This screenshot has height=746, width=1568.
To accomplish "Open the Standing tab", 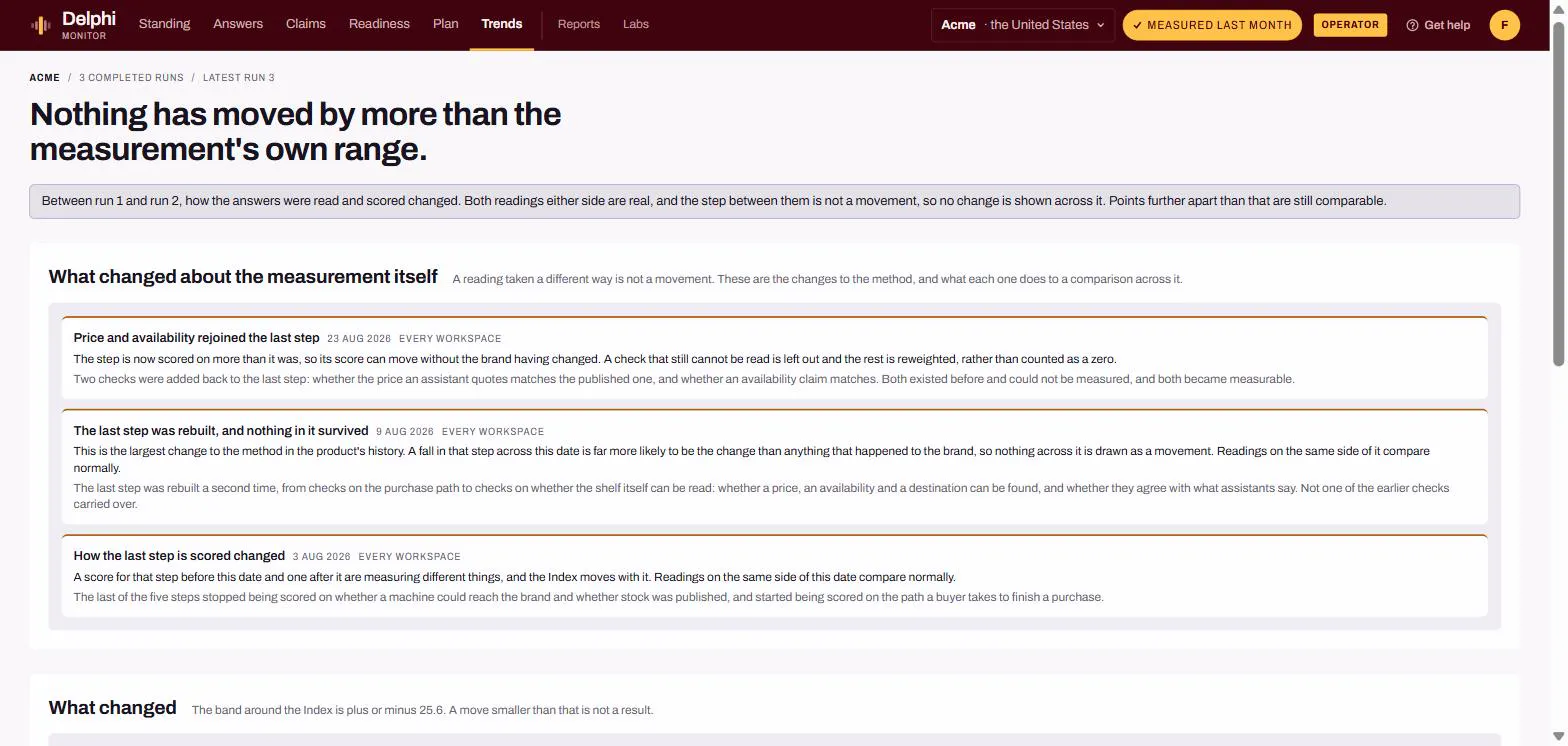I will (x=164, y=24).
